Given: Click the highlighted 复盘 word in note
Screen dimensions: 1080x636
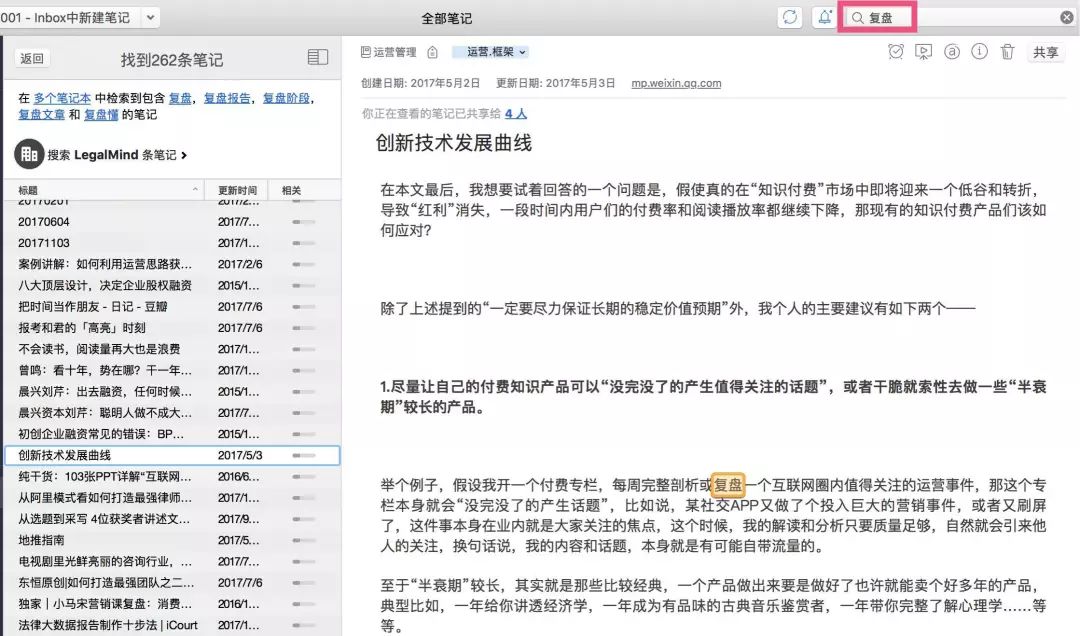Looking at the screenshot, I should (x=728, y=485).
